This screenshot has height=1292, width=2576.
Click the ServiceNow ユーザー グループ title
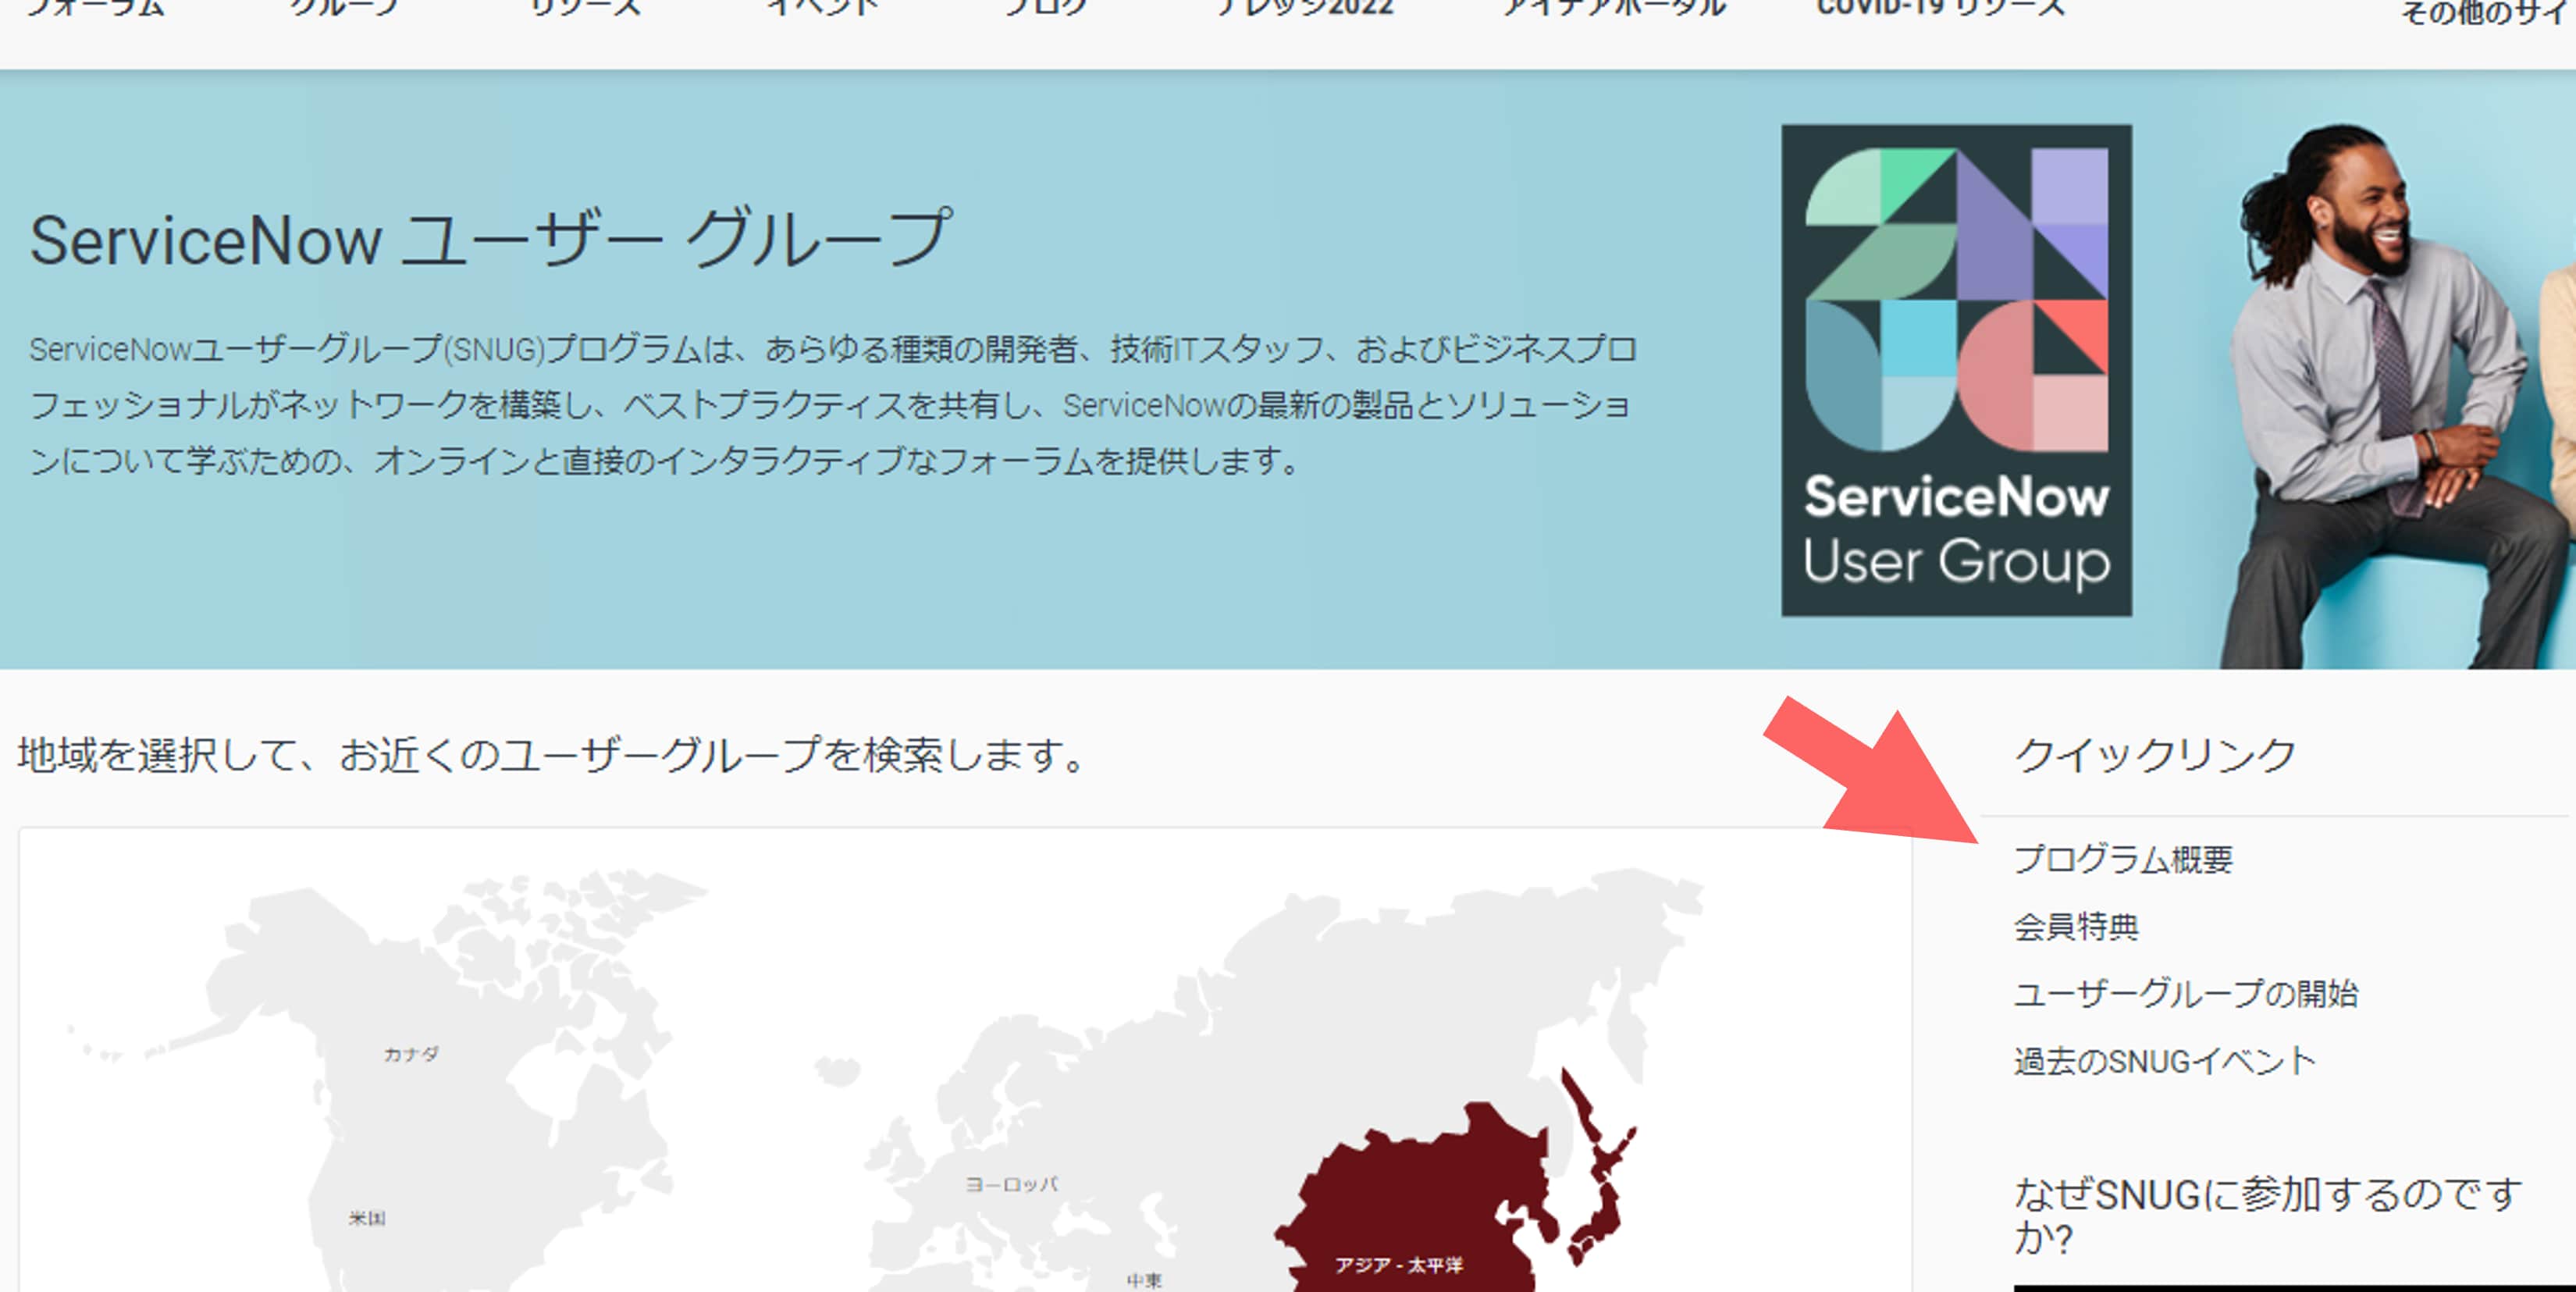[490, 239]
